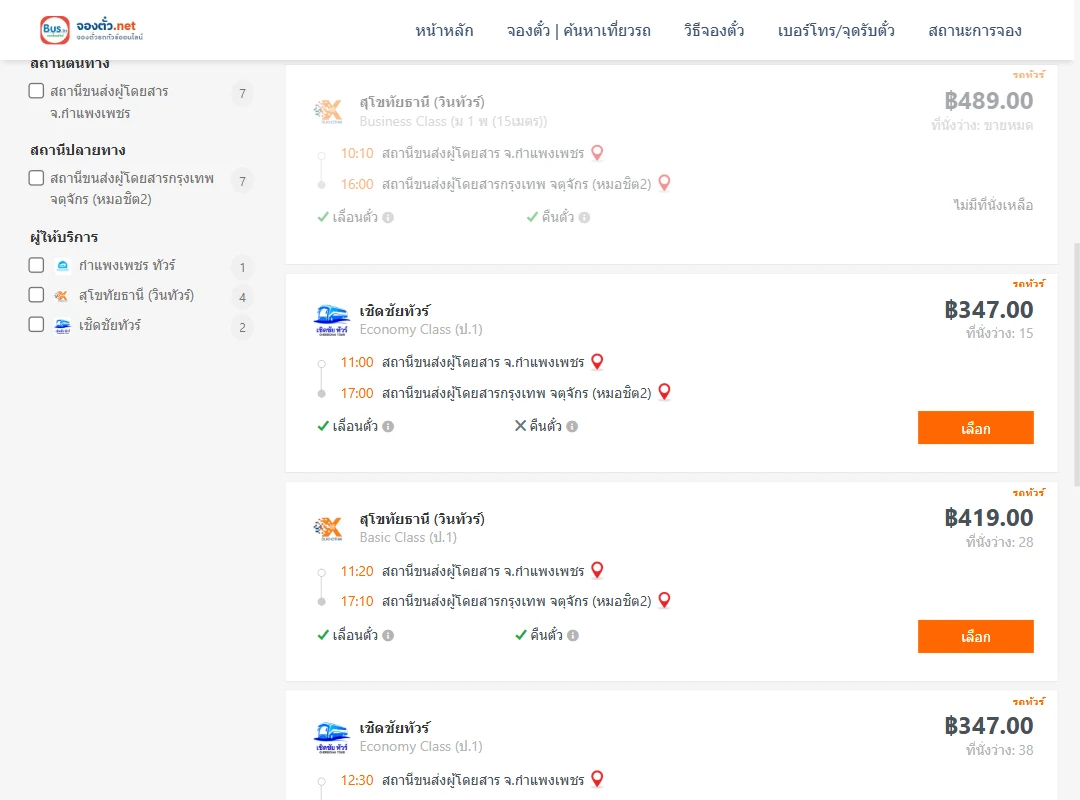Viewport: 1080px width, 800px height.
Task: Click the จองตั๋ว.net Bus logo
Action: tap(91, 30)
